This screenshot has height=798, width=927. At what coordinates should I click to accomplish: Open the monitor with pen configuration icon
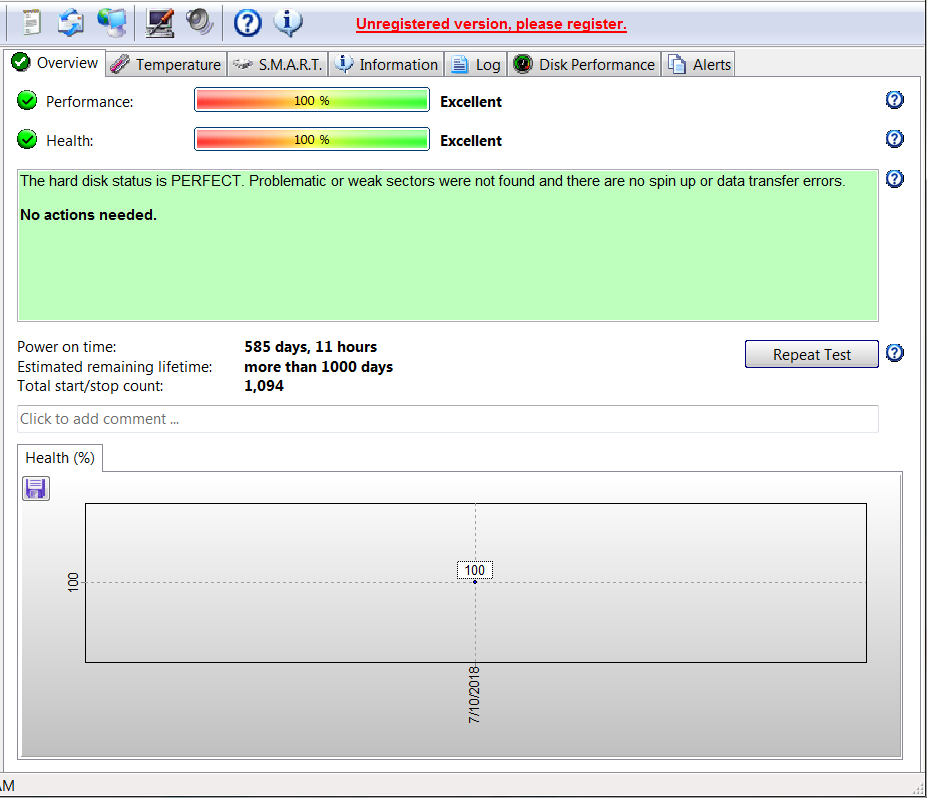coord(160,23)
